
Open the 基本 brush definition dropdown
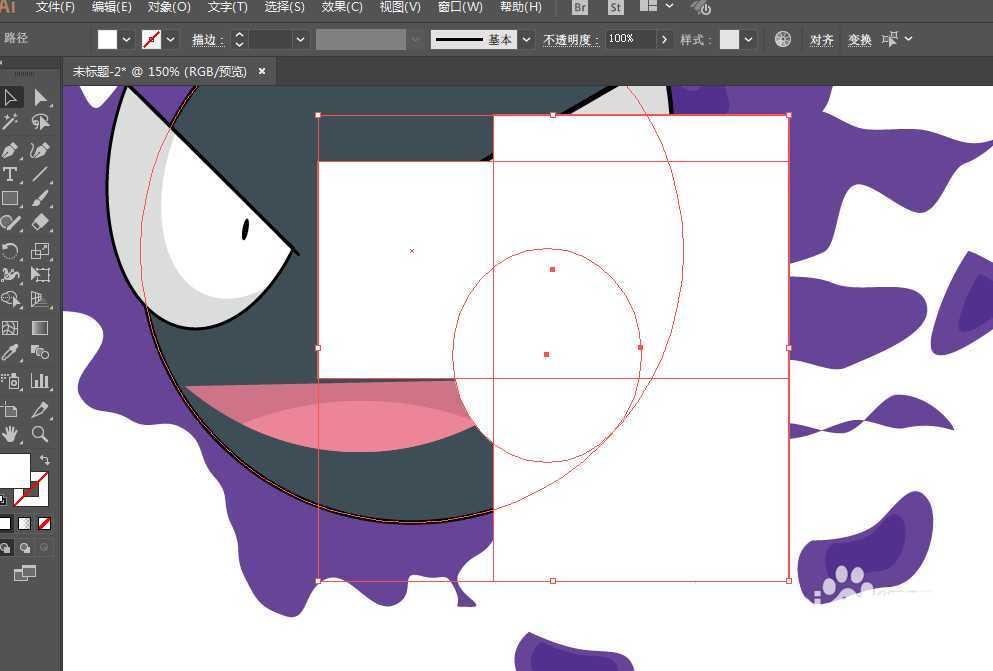pos(526,40)
